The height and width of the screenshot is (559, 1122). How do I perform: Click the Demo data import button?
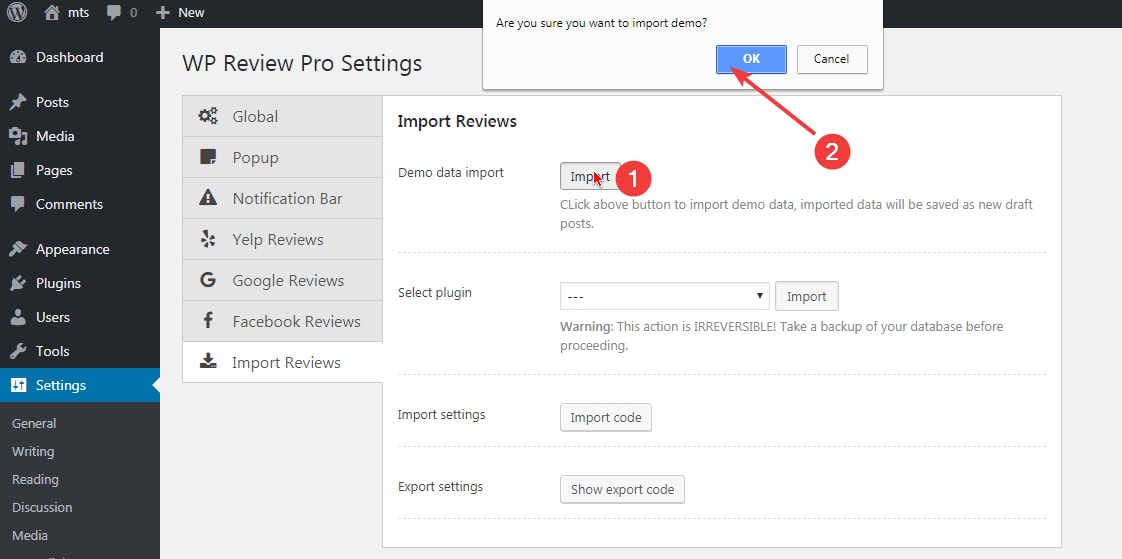click(590, 176)
